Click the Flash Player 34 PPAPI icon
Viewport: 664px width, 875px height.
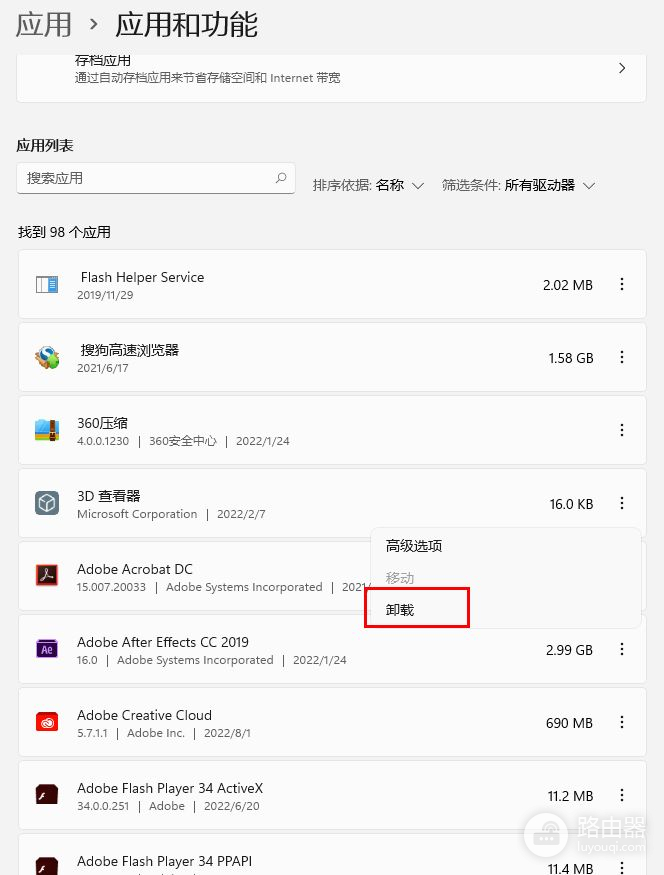coord(47,866)
